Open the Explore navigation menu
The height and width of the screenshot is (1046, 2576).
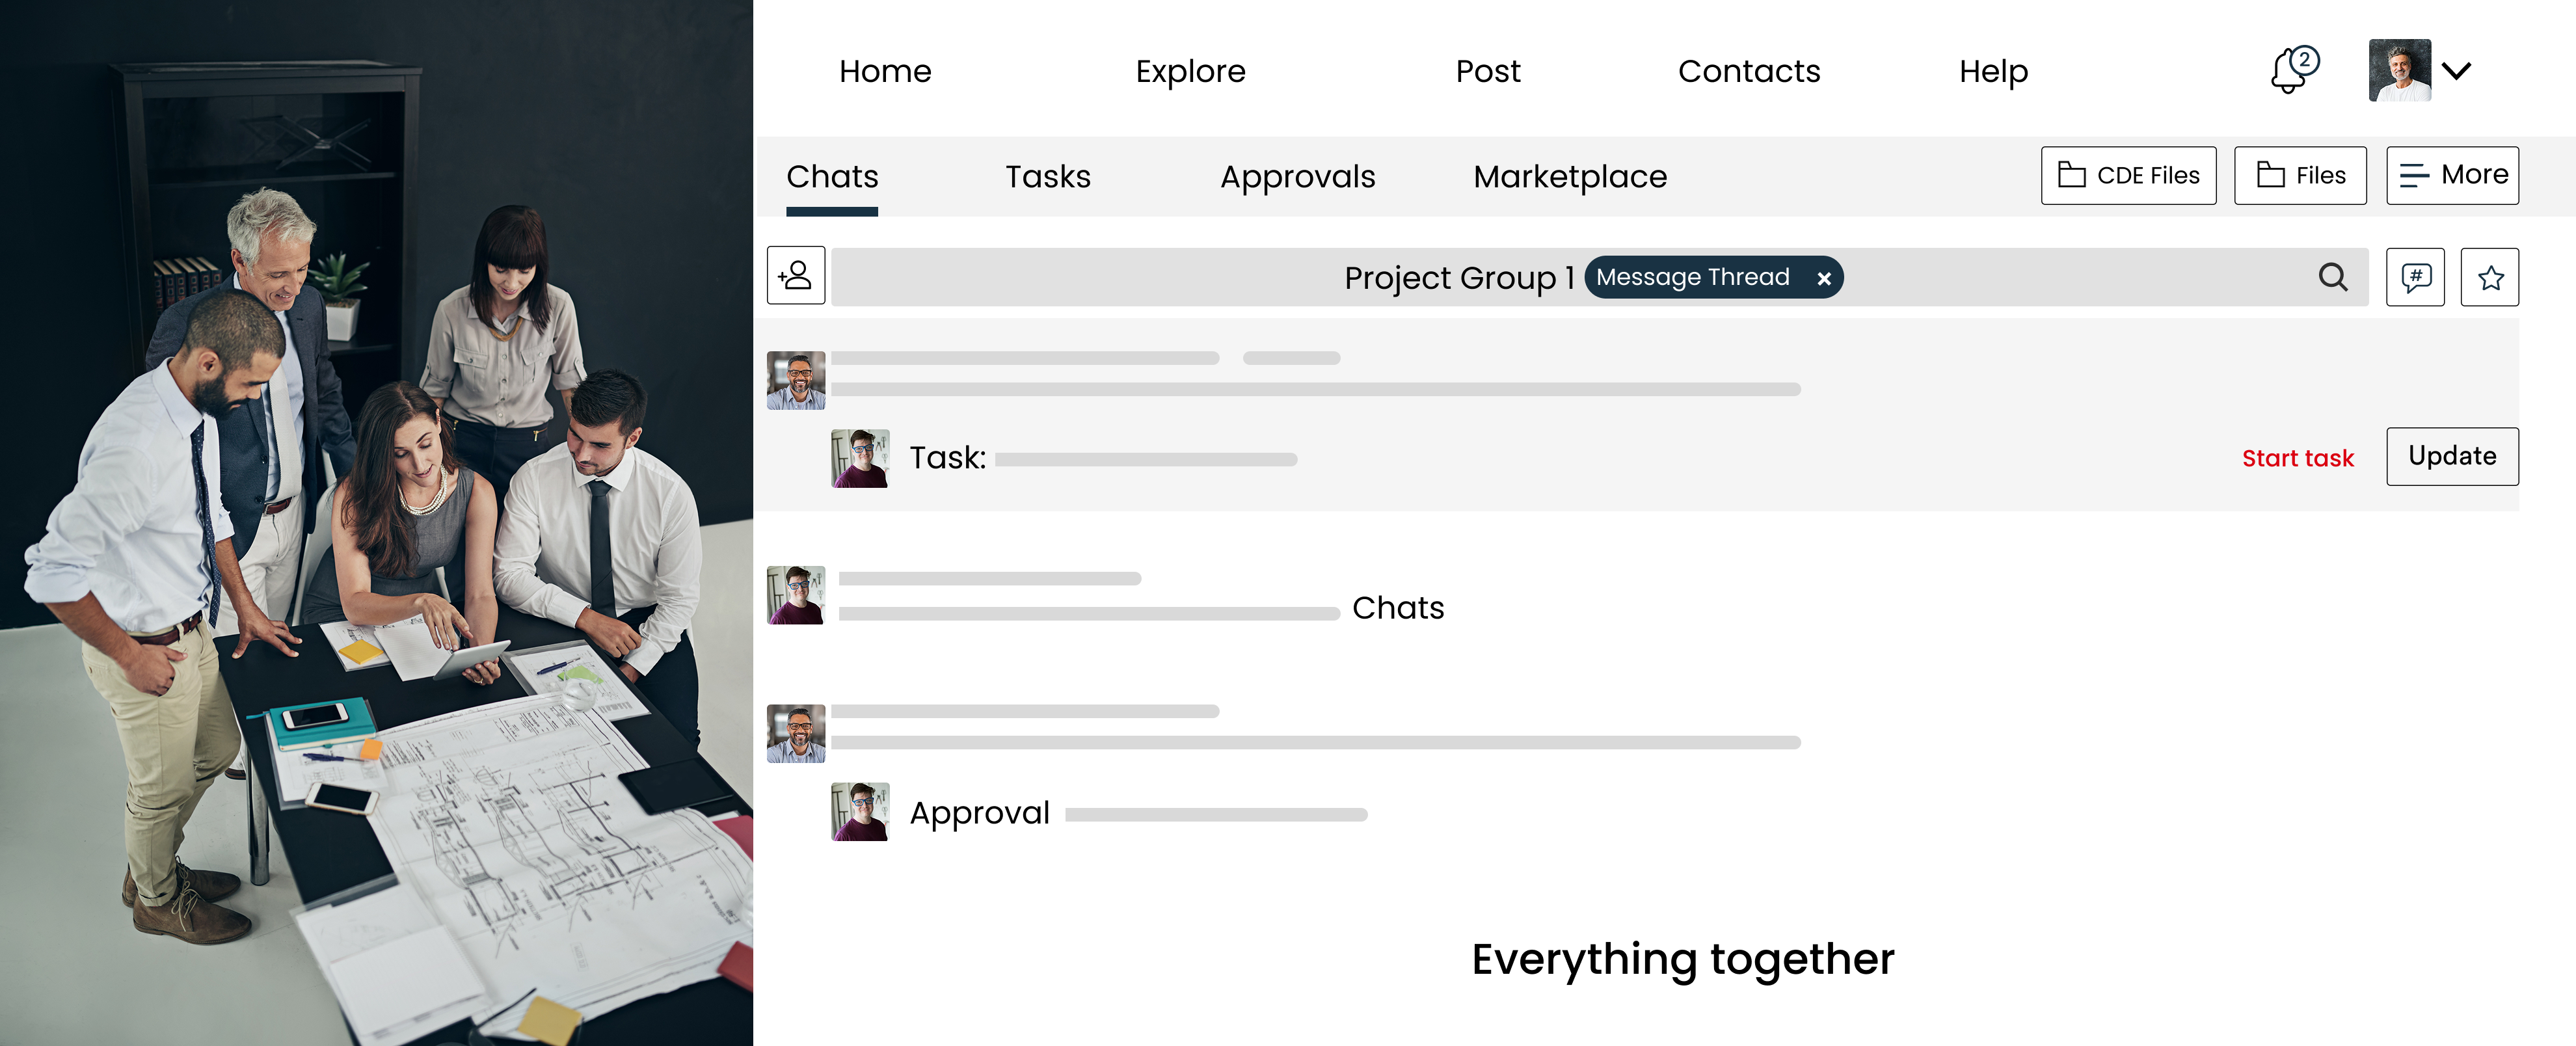point(1190,71)
